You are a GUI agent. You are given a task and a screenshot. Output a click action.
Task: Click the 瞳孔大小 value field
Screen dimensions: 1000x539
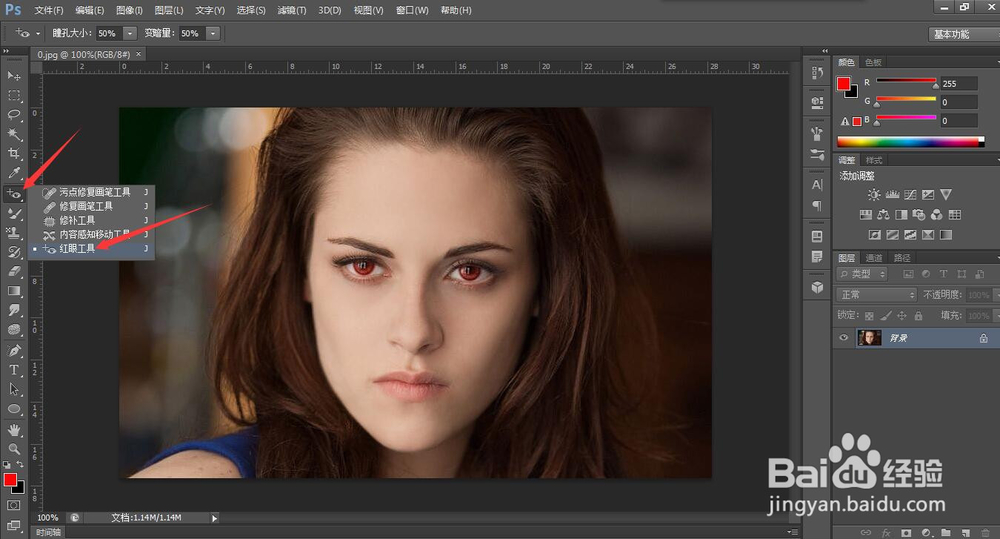(x=109, y=33)
